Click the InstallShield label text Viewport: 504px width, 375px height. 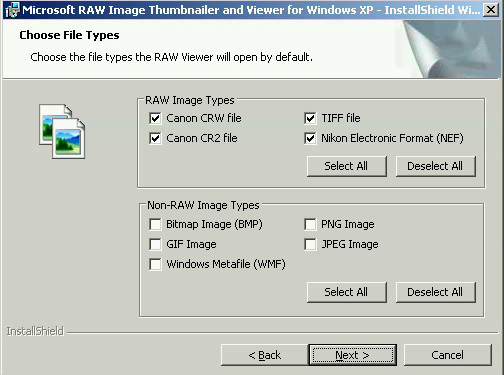point(35,331)
